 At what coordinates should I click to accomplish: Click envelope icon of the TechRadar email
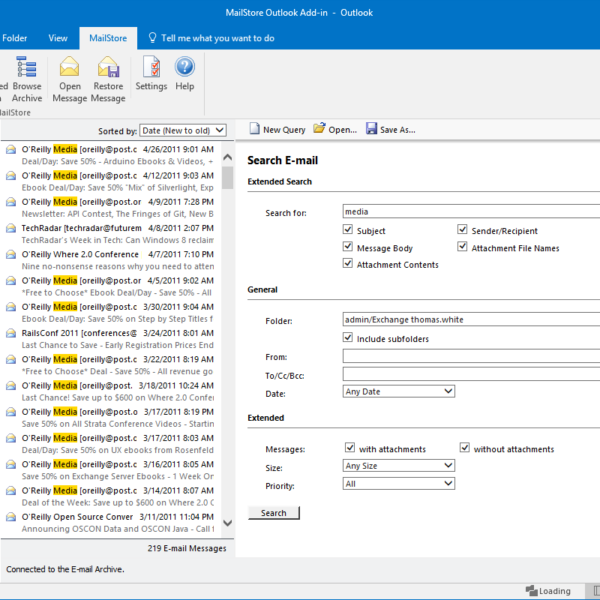11,228
